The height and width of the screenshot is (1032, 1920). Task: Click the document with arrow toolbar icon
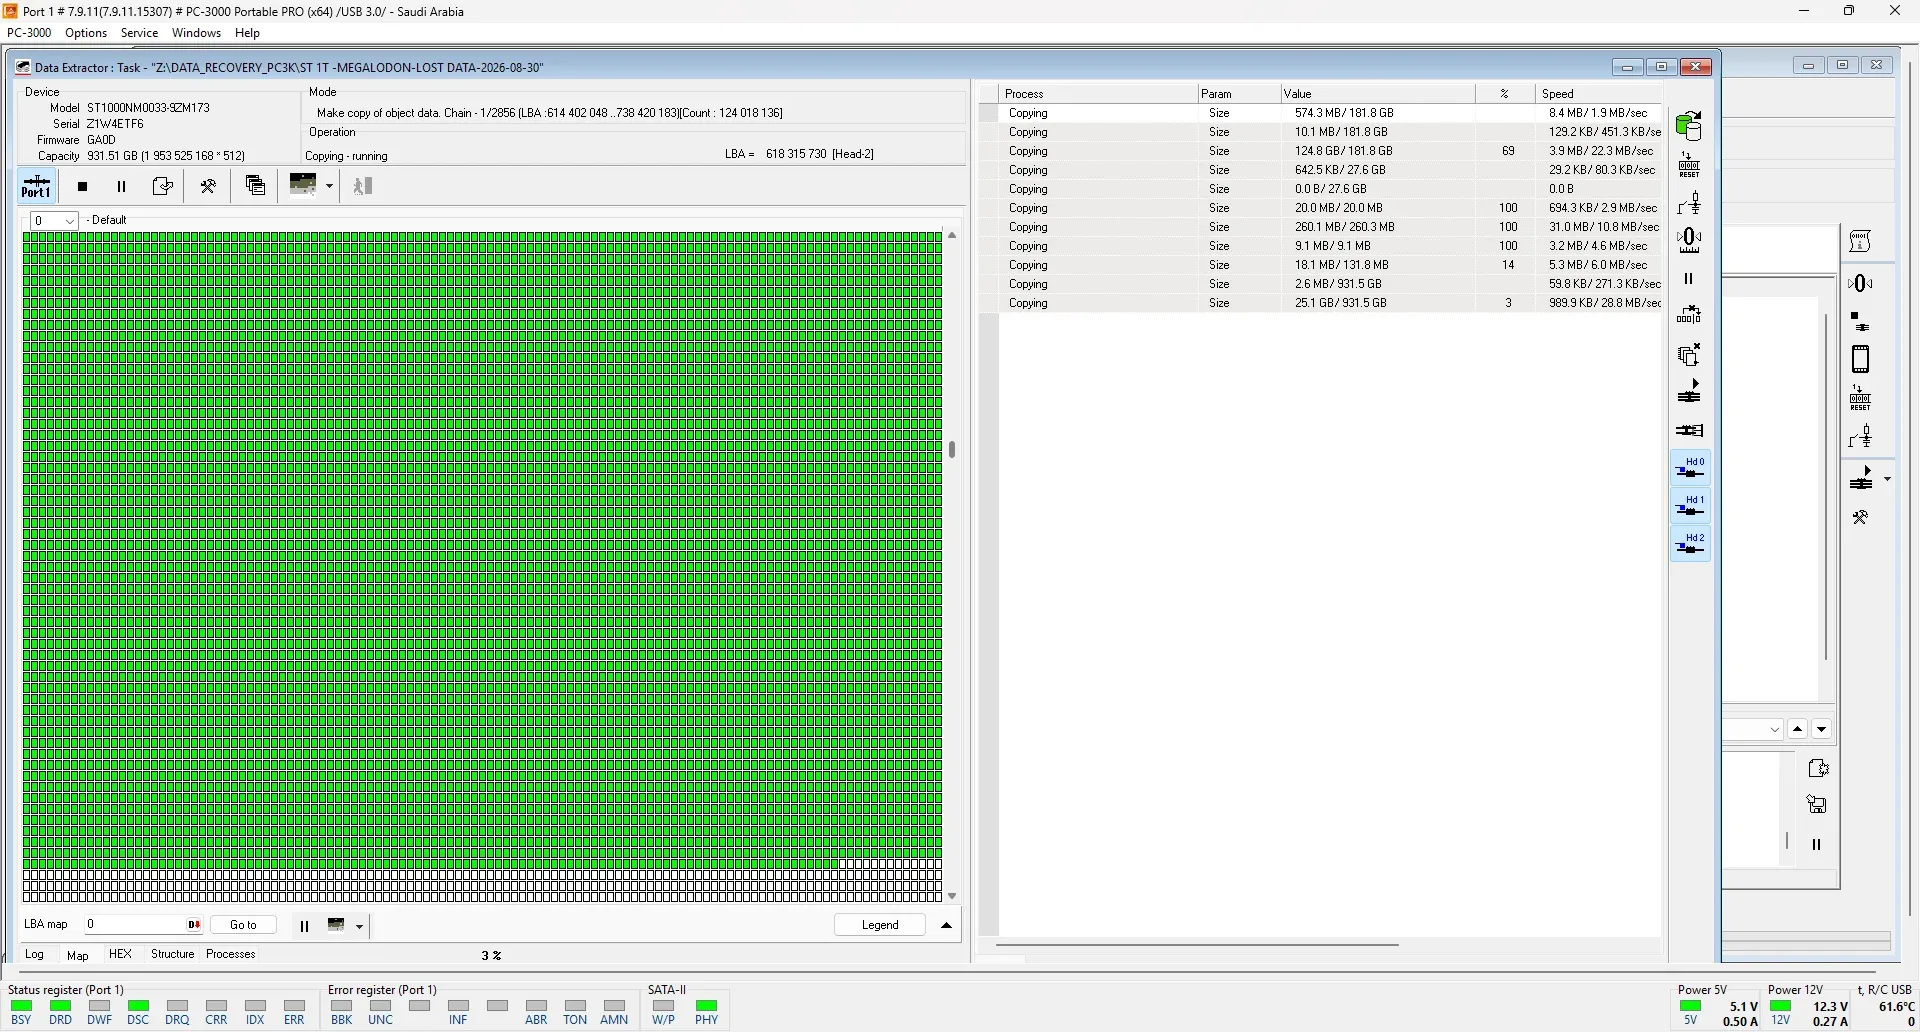tap(162, 187)
